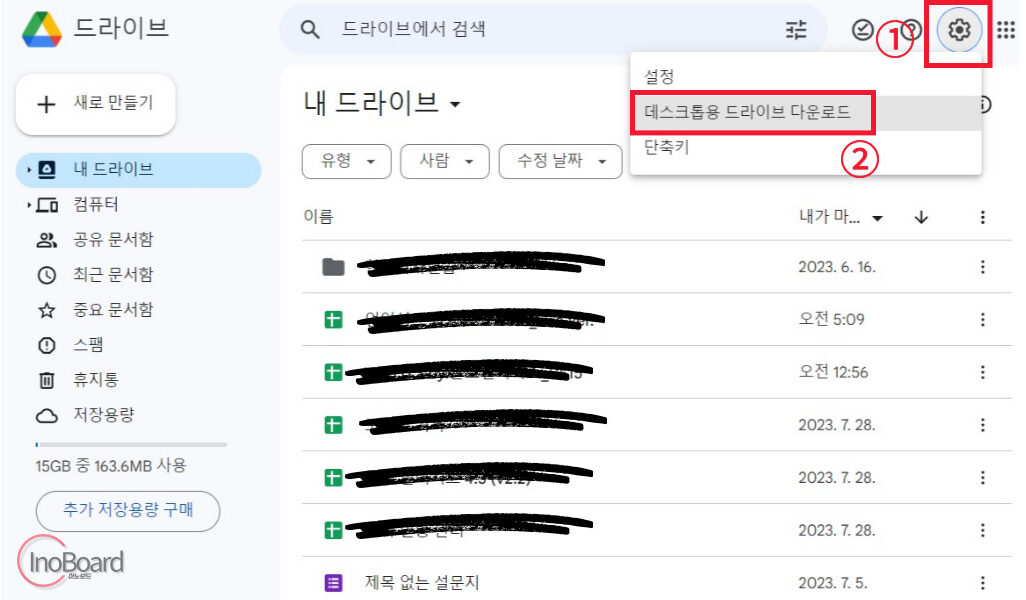Click the spam warning icon beside 스팸
Image resolution: width=1026 pixels, height=600 pixels.
click(x=46, y=345)
